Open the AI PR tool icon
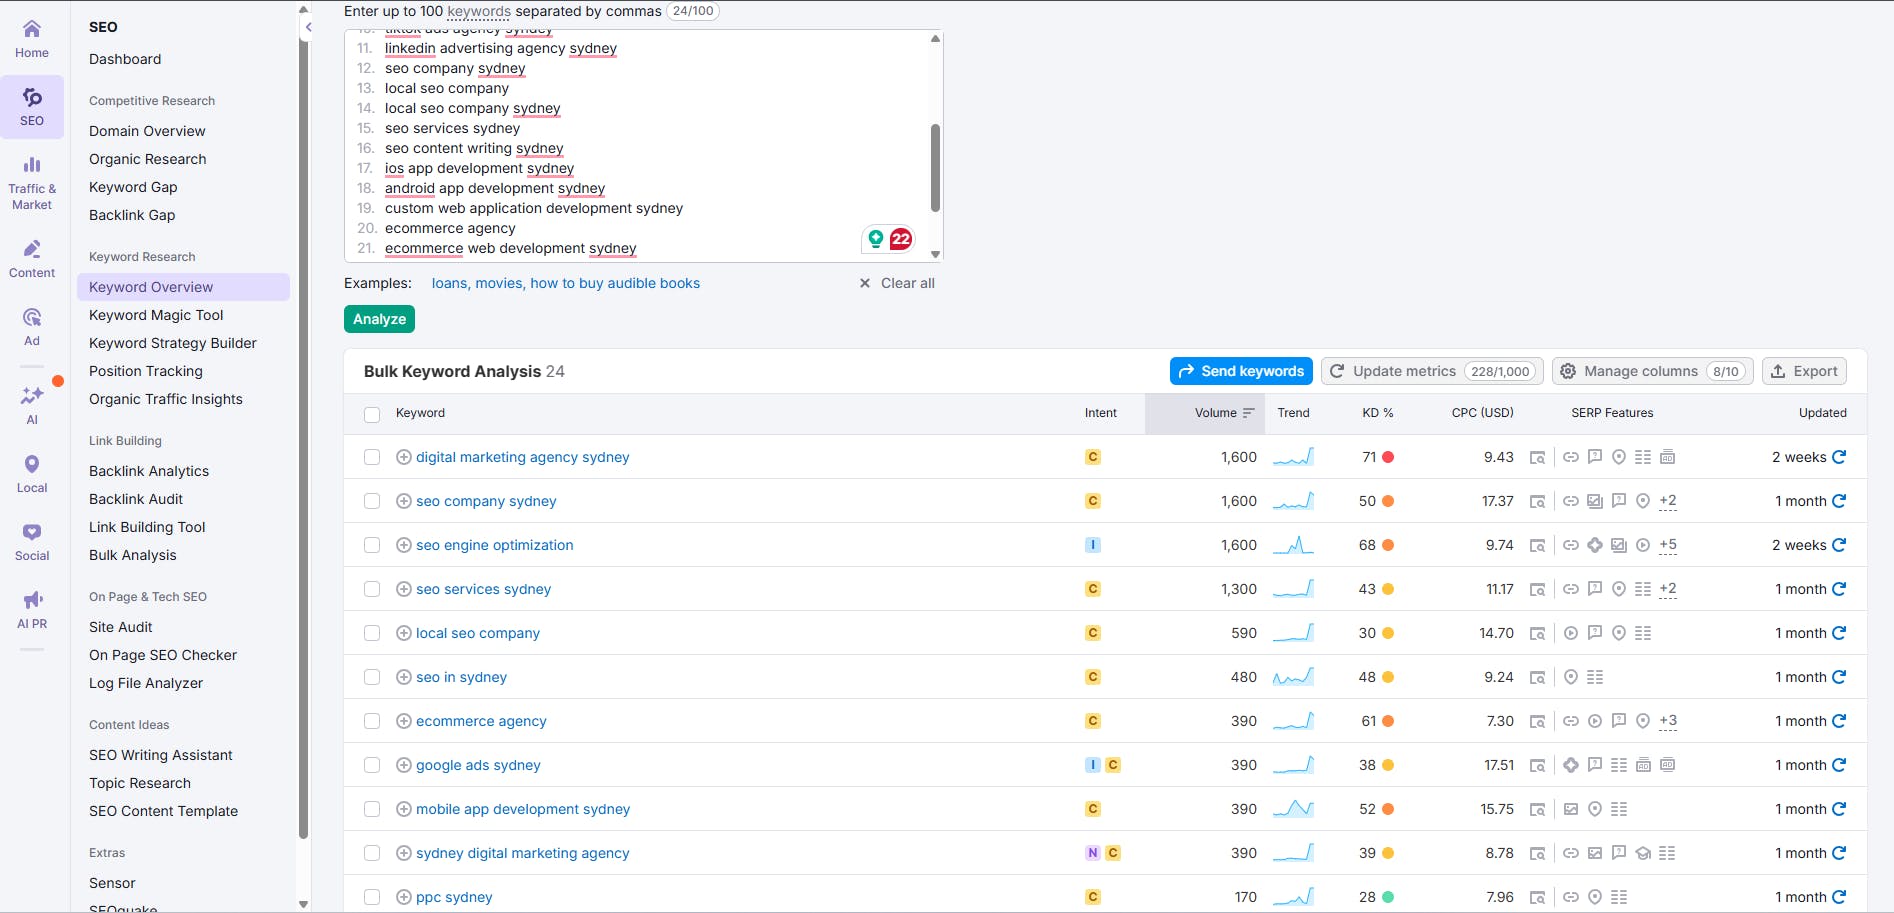This screenshot has height=913, width=1894. click(x=32, y=602)
